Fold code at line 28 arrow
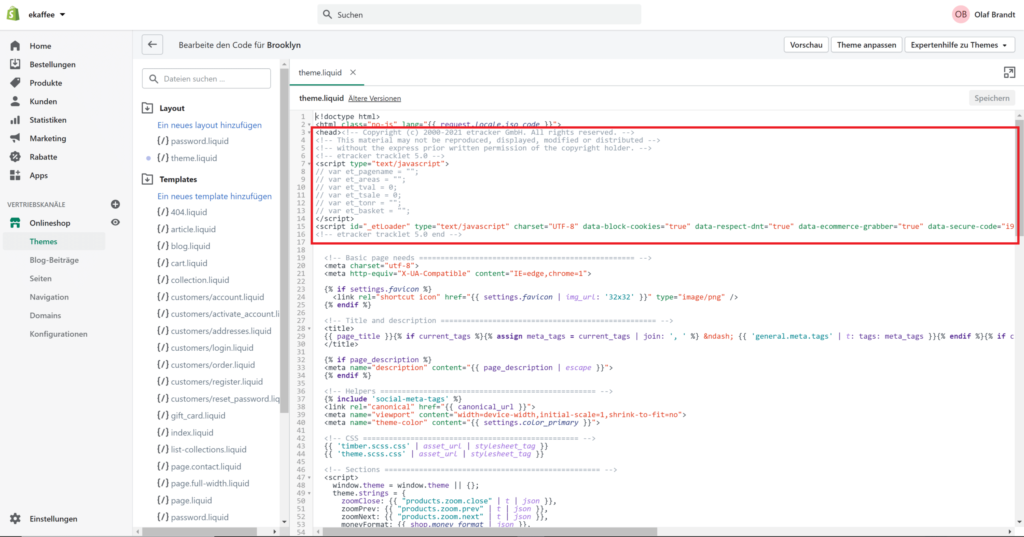Image resolution: width=1024 pixels, height=537 pixels. [310, 329]
